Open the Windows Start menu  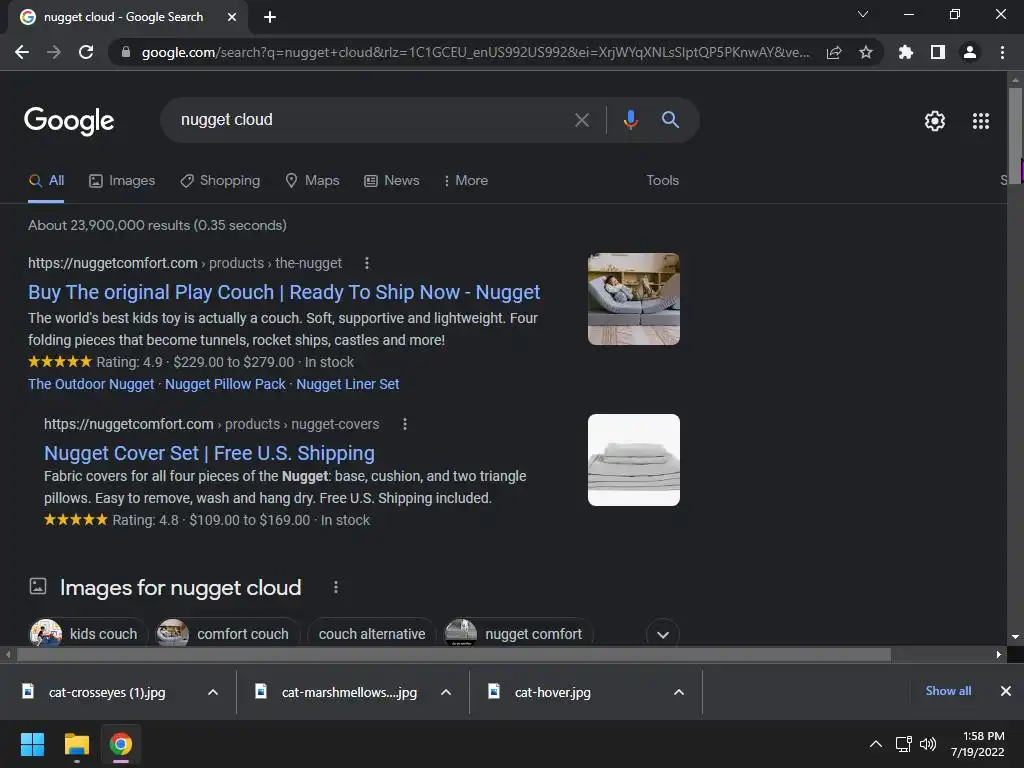click(x=32, y=744)
